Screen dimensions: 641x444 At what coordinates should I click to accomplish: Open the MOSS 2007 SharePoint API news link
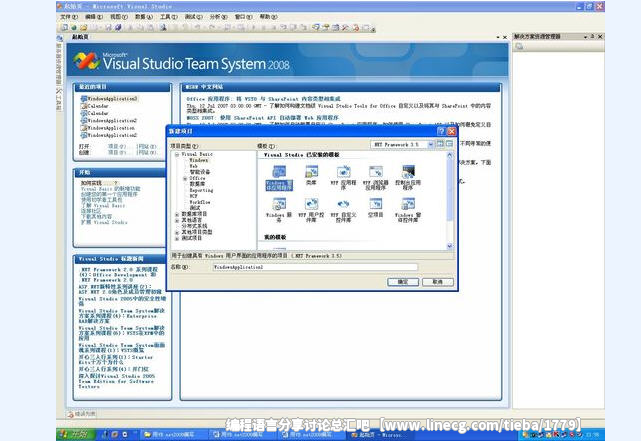[x=262, y=118]
